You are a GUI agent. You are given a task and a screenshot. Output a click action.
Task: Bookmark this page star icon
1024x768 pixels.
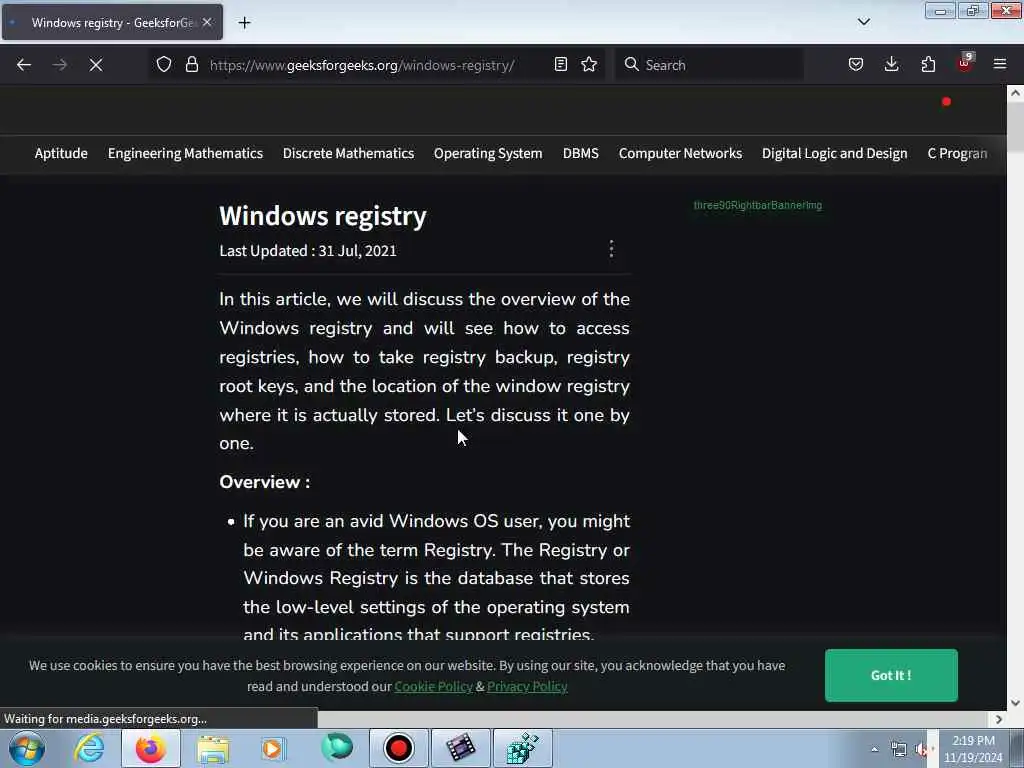coord(589,65)
